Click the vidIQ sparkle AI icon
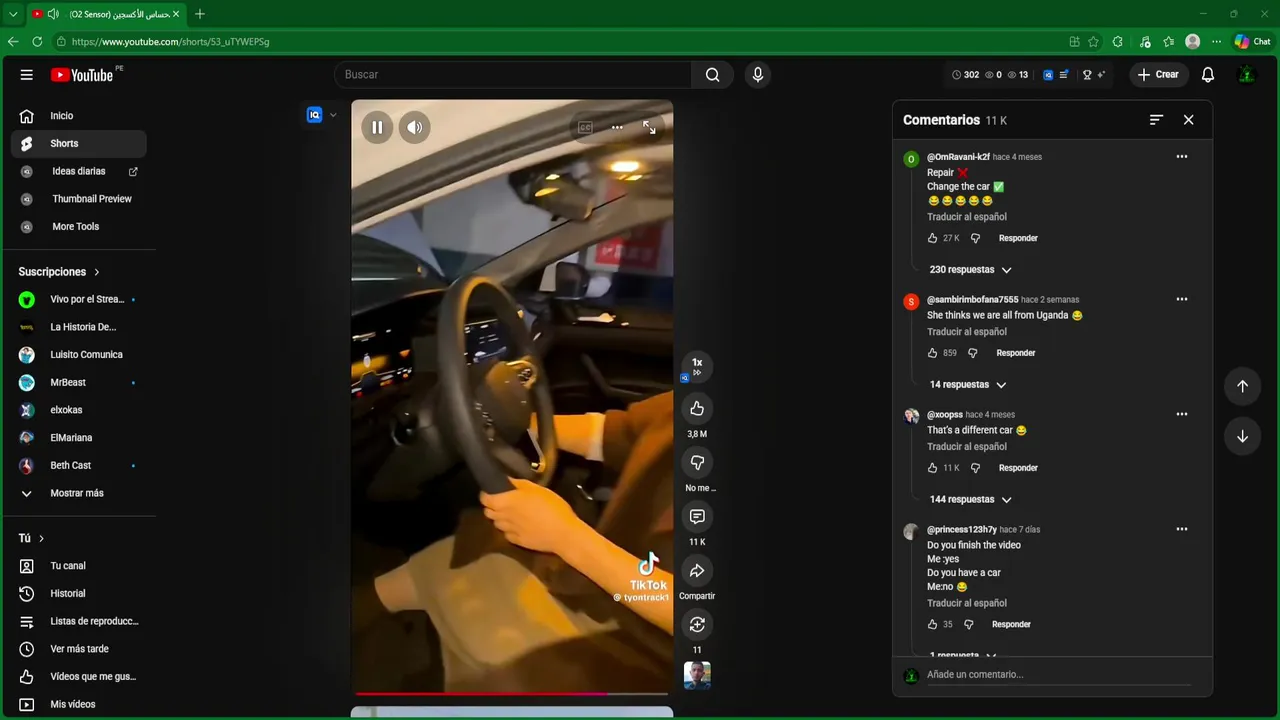1280x720 pixels. pos(1101,75)
